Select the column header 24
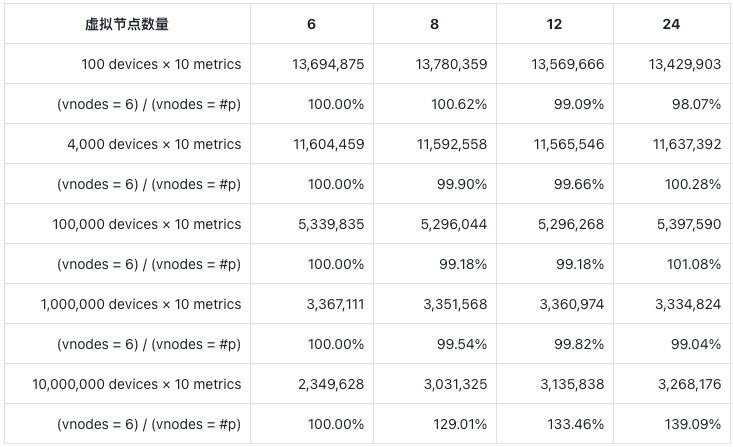This screenshot has width=733, height=447. [x=671, y=24]
